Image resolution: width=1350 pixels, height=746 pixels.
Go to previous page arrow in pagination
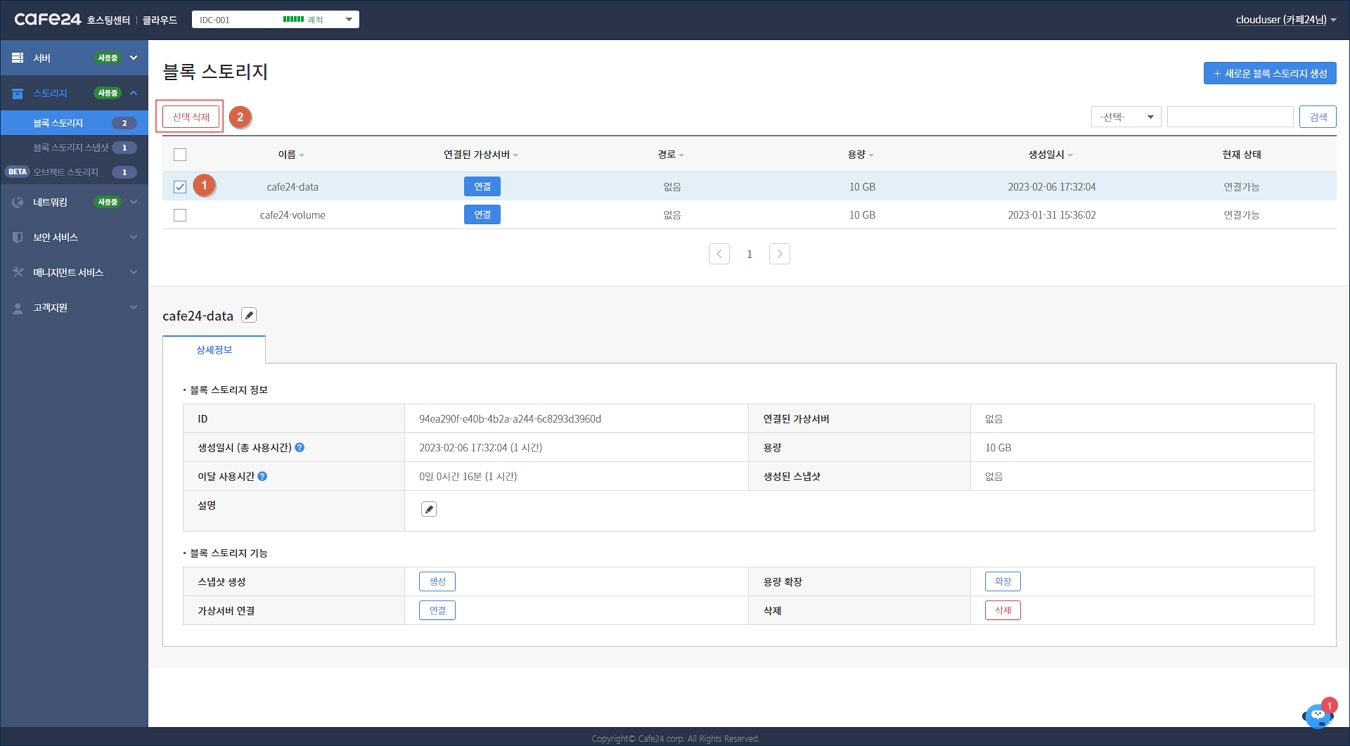(x=719, y=254)
